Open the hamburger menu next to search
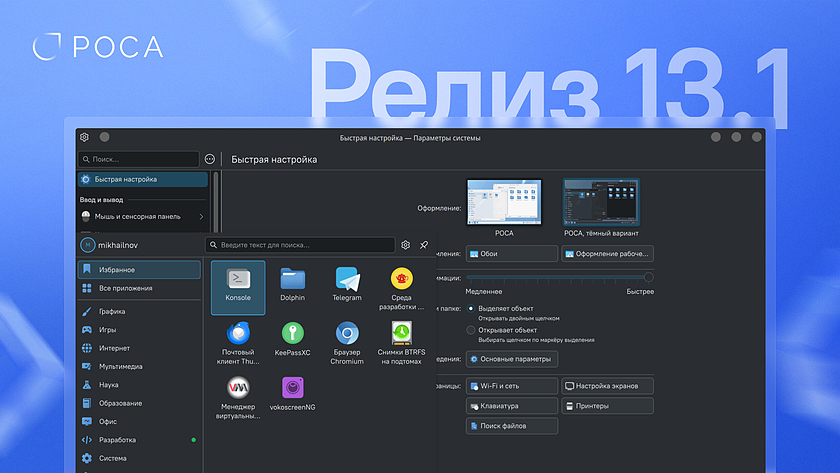This screenshot has height=473, width=840. tap(209, 159)
